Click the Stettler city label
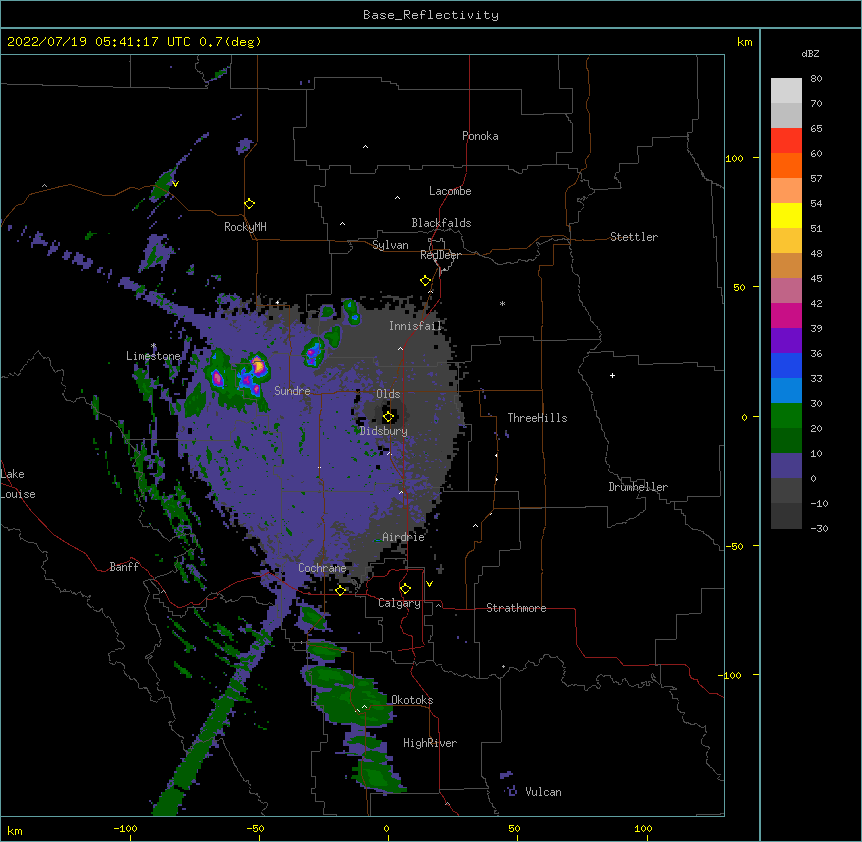This screenshot has height=842, width=862. point(634,237)
